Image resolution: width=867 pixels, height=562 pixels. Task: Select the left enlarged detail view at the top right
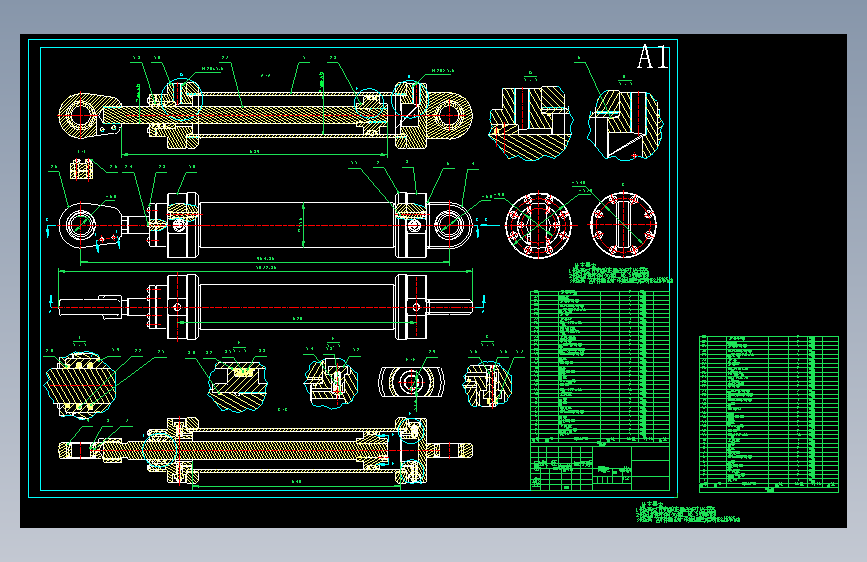[x=530, y=123]
